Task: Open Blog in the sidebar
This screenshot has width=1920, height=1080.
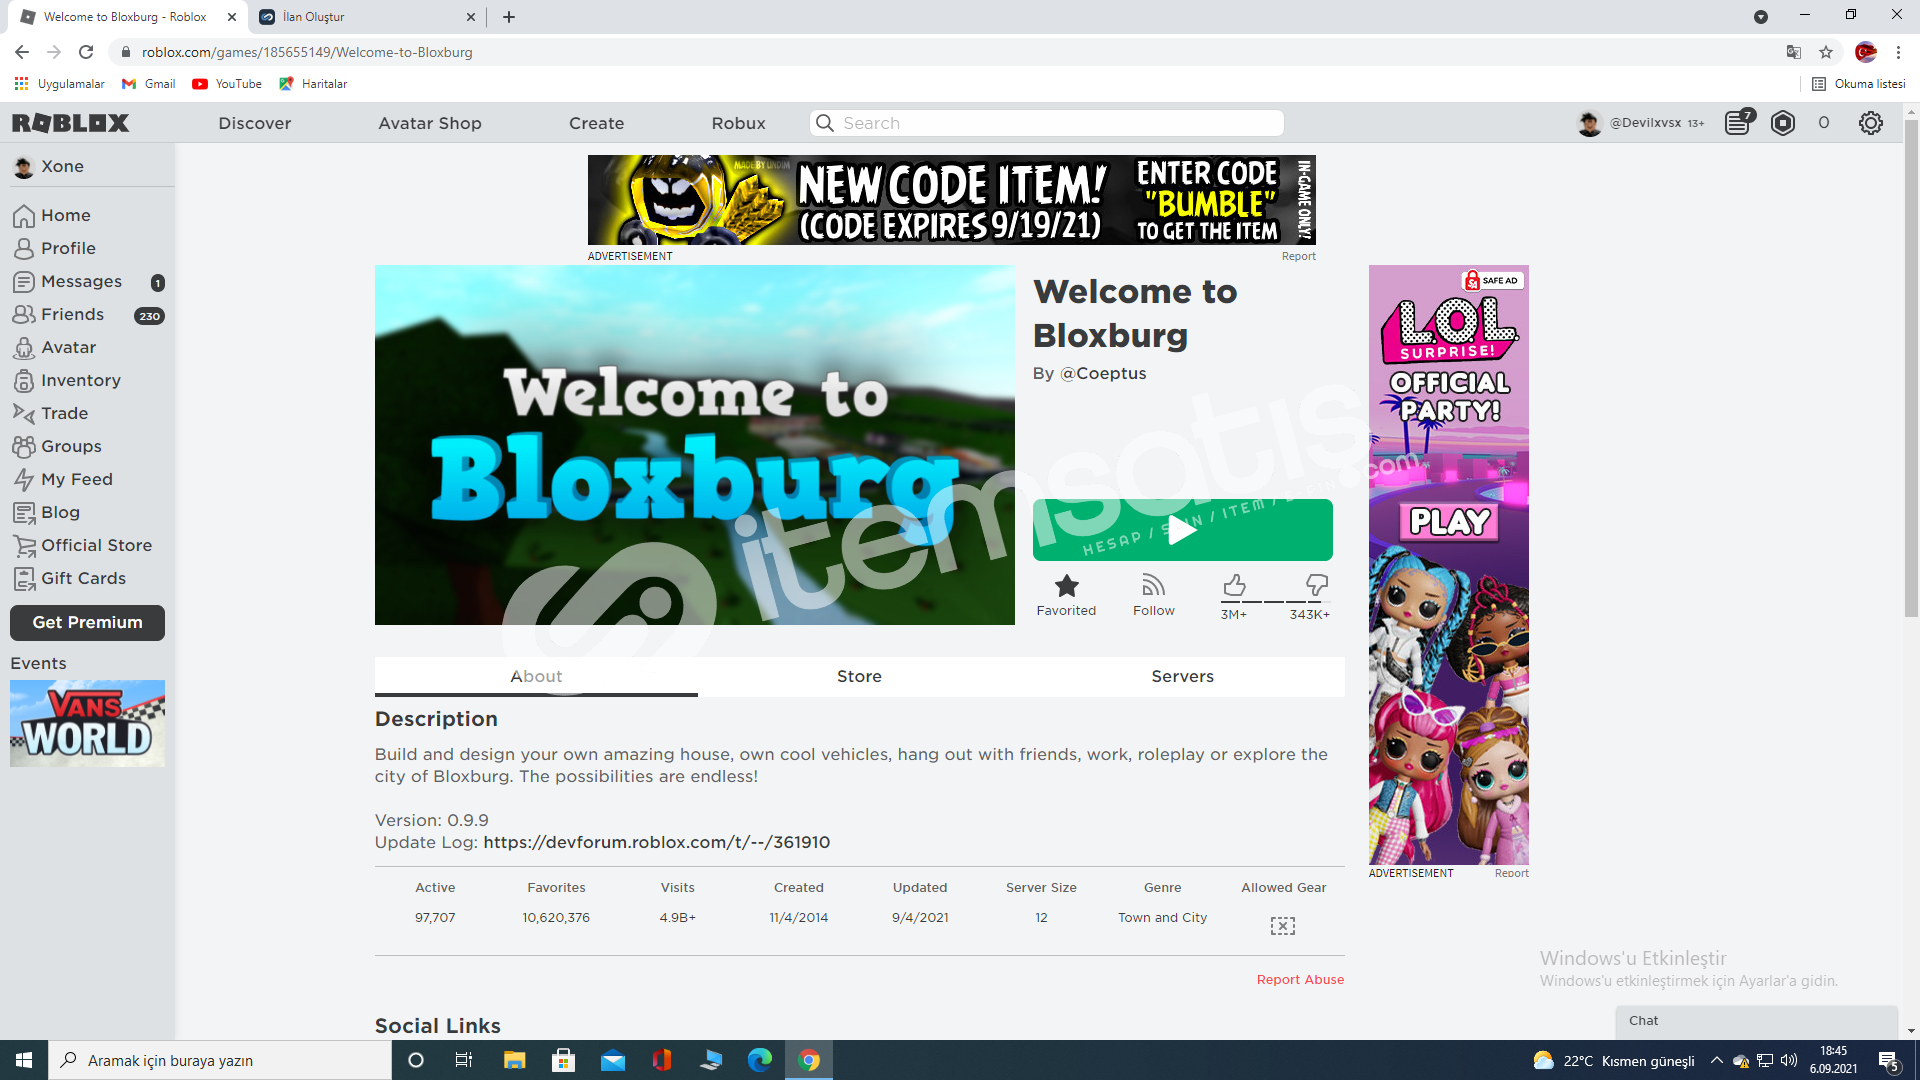Action: [x=60, y=512]
